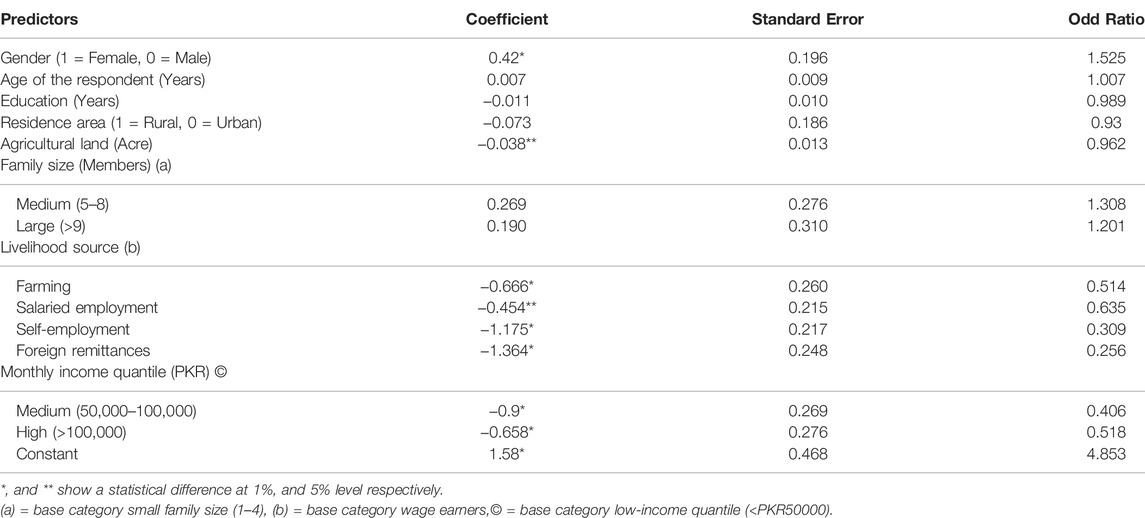Click the Monthly income quantile (PKR) heading

[x=114, y=373]
